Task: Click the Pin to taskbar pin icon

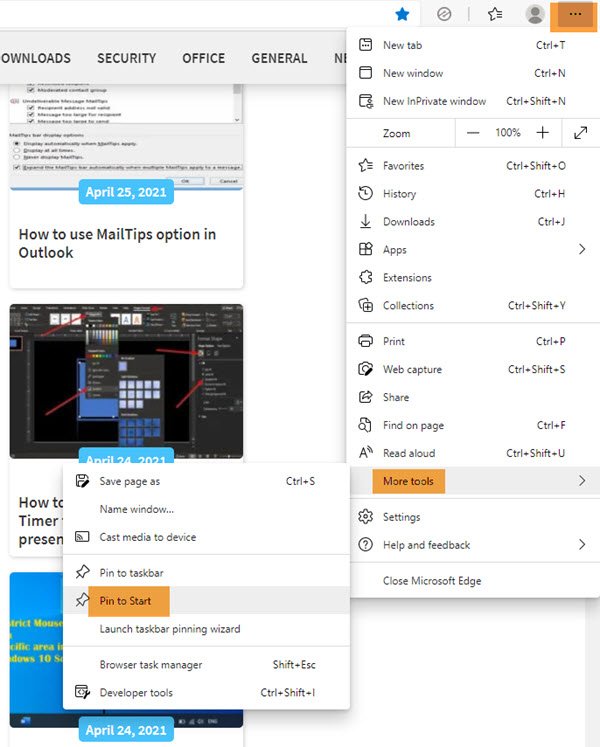Action: (x=82, y=572)
